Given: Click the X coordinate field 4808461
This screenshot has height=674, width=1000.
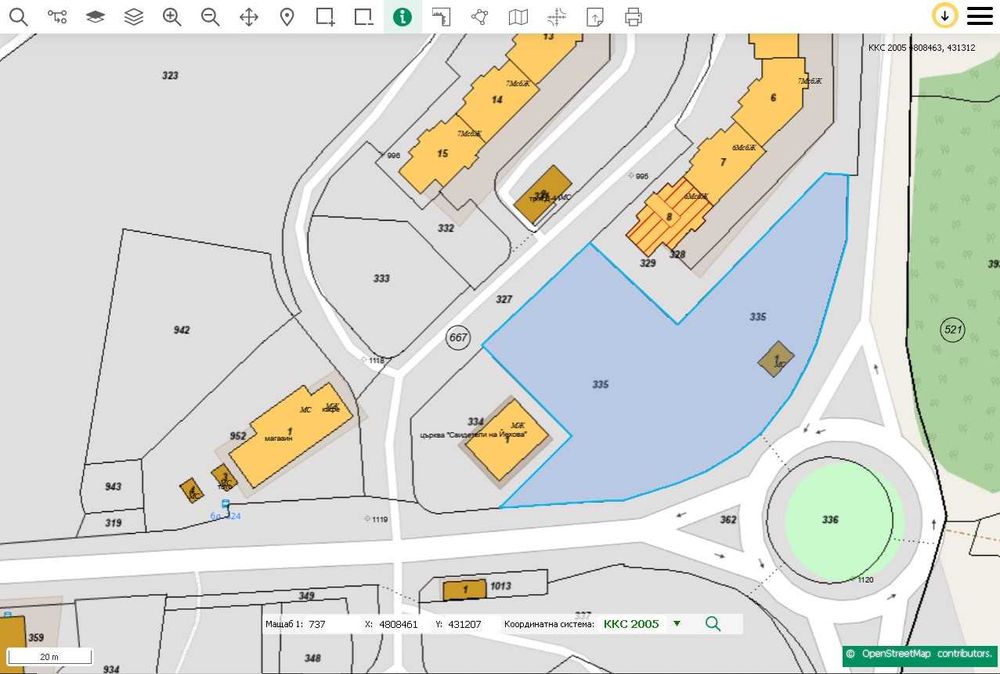Looking at the screenshot, I should (399, 624).
